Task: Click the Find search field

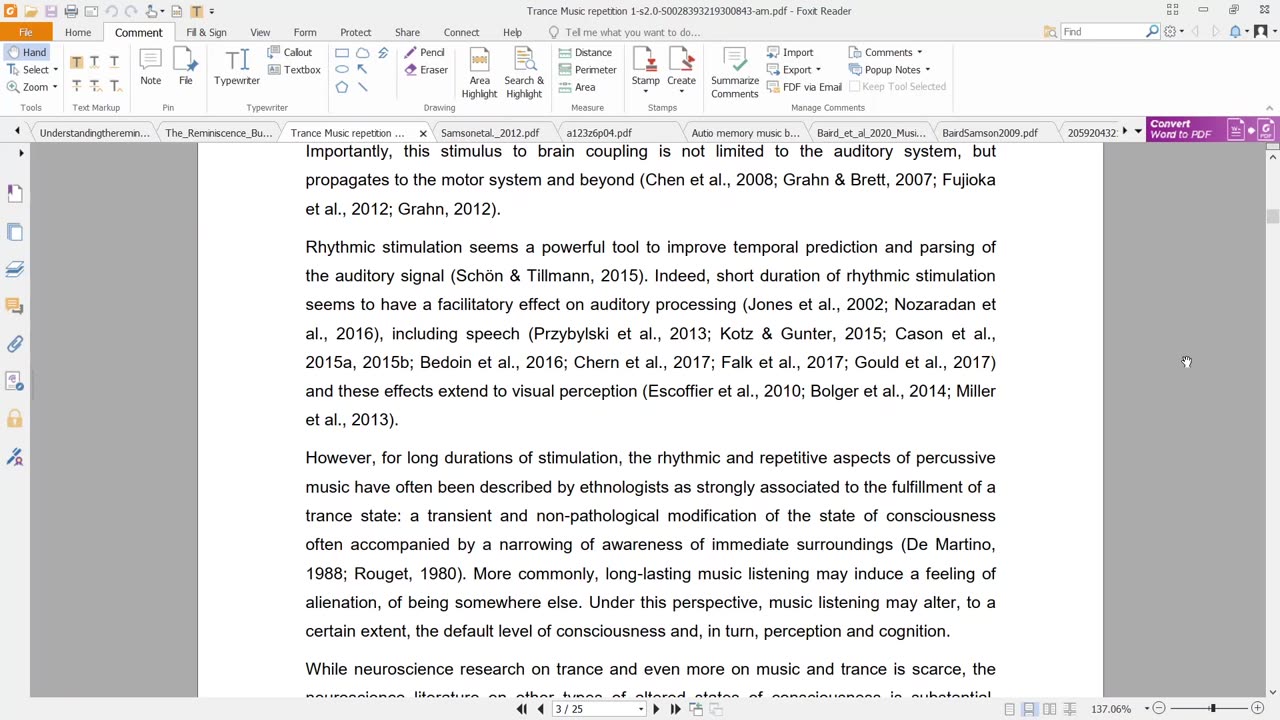Action: 1104,32
